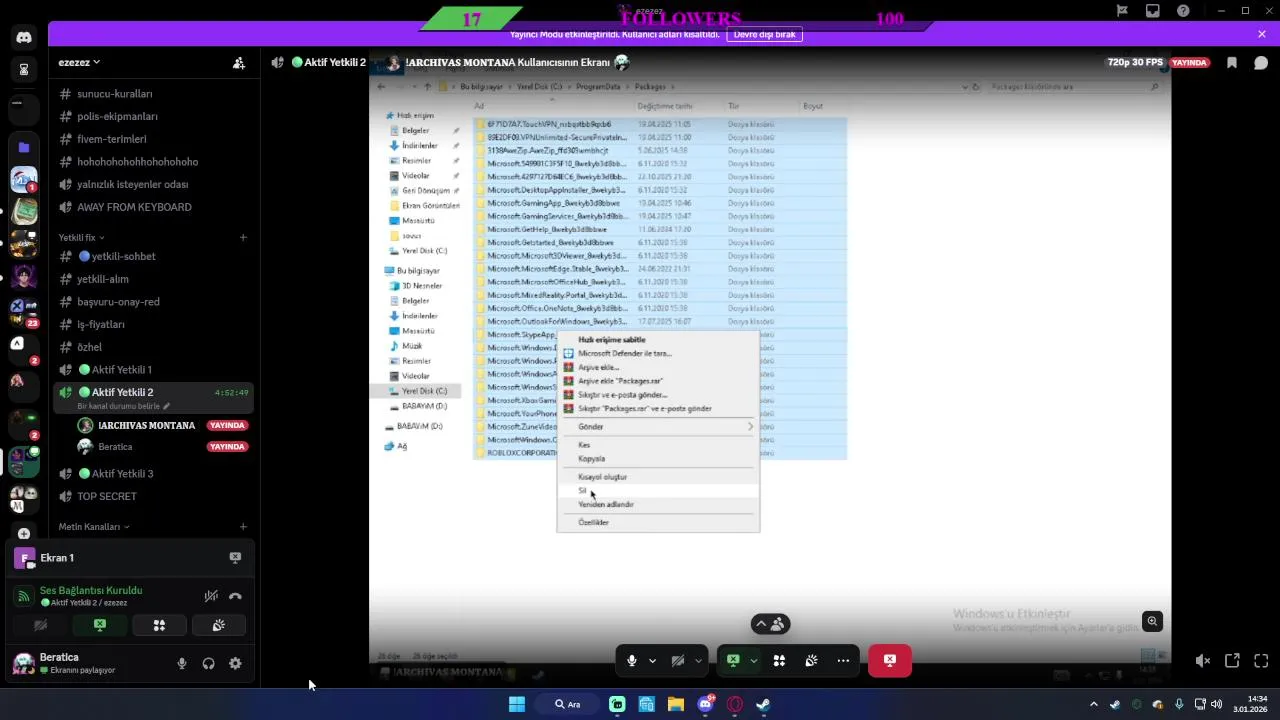Open activities icon in the call control bar

779,661
